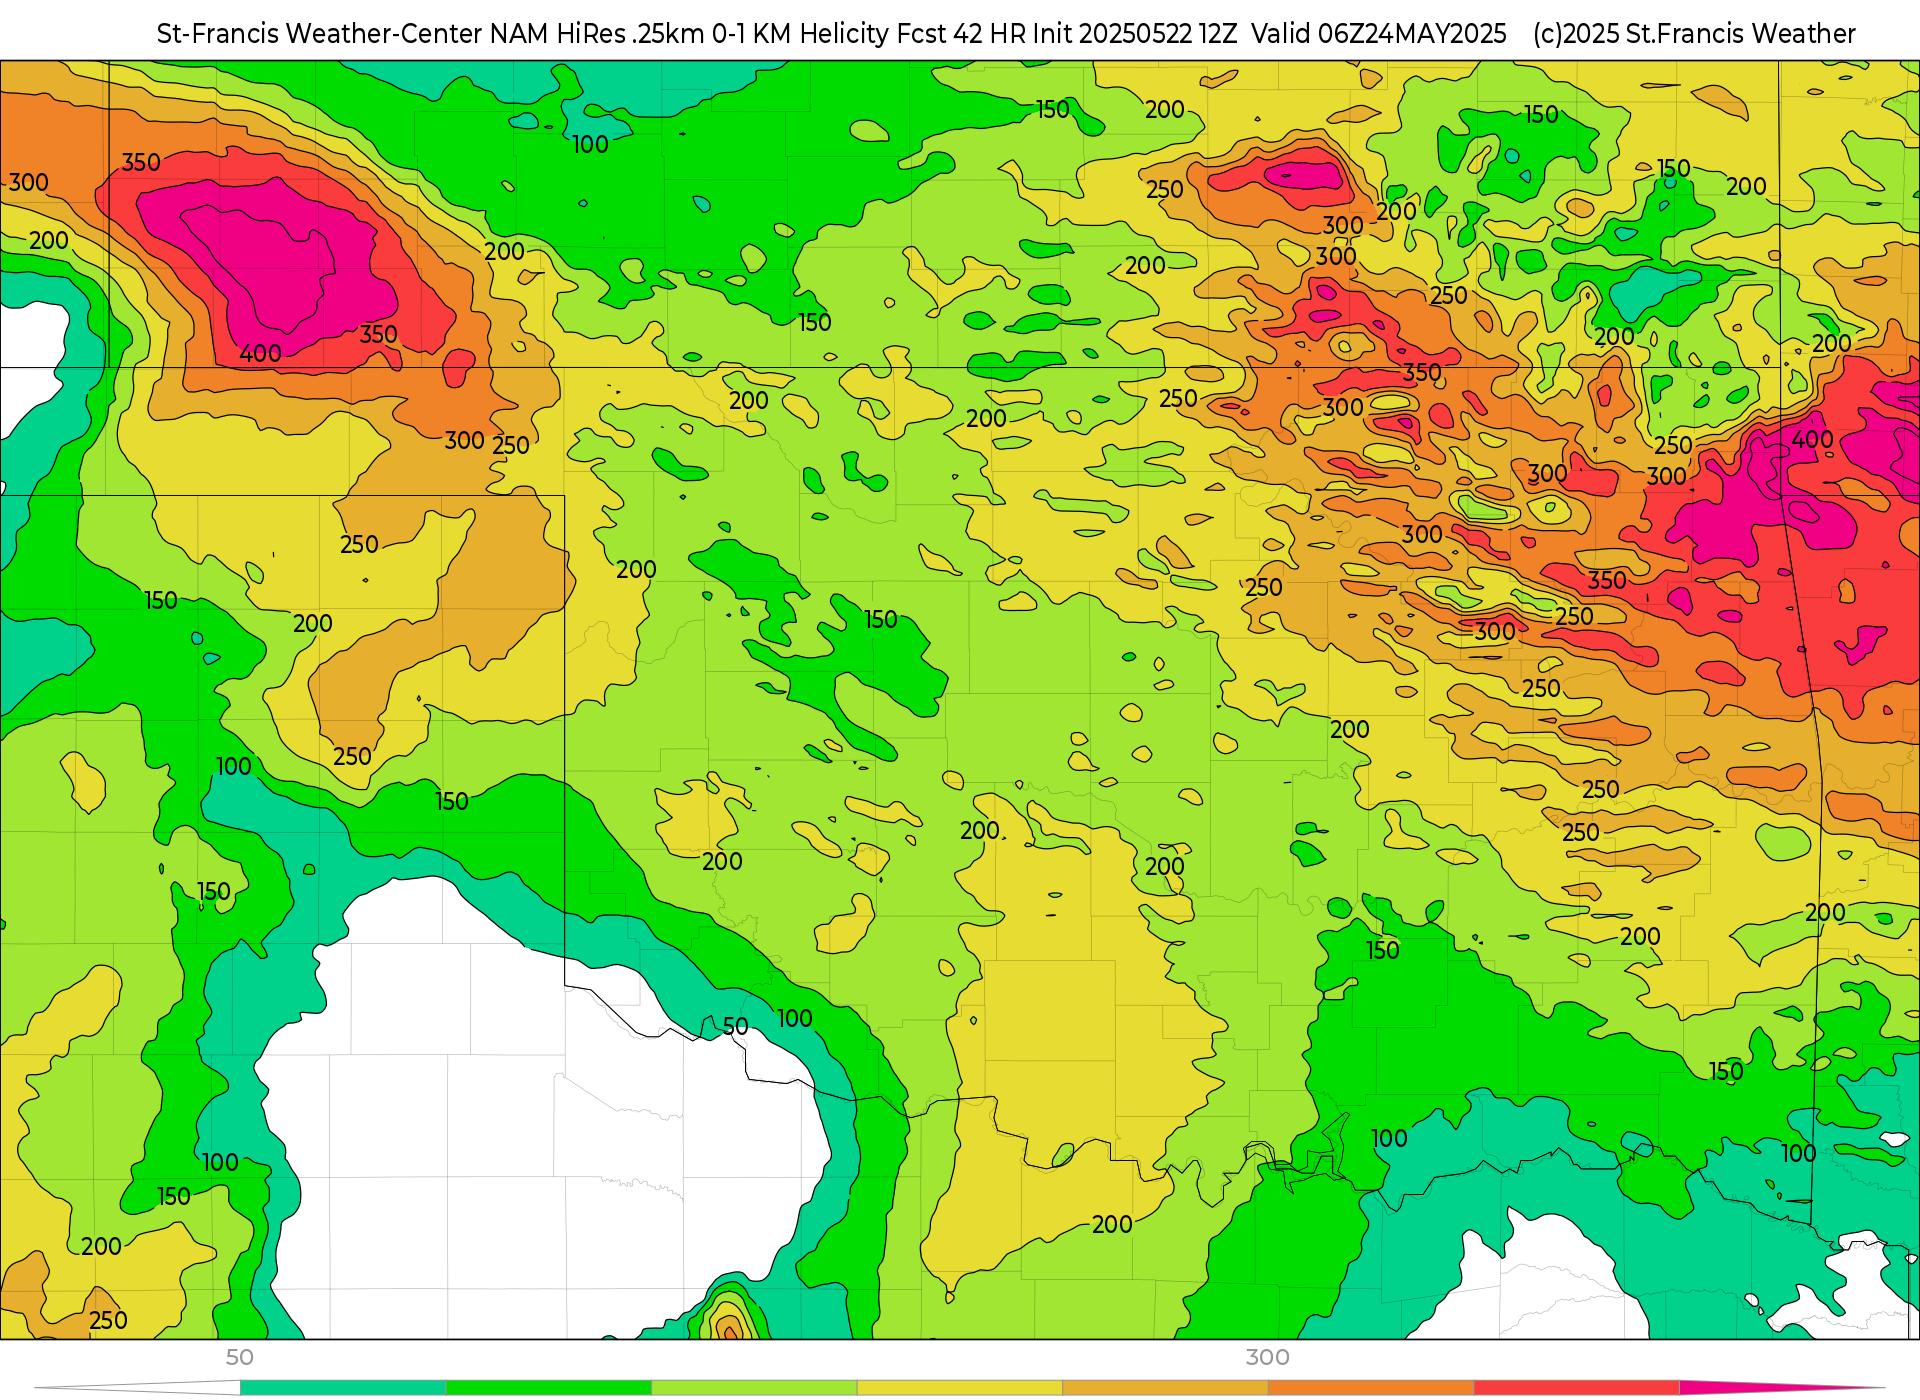Click the '300' label under the color bar

pyautogui.click(x=1267, y=1358)
